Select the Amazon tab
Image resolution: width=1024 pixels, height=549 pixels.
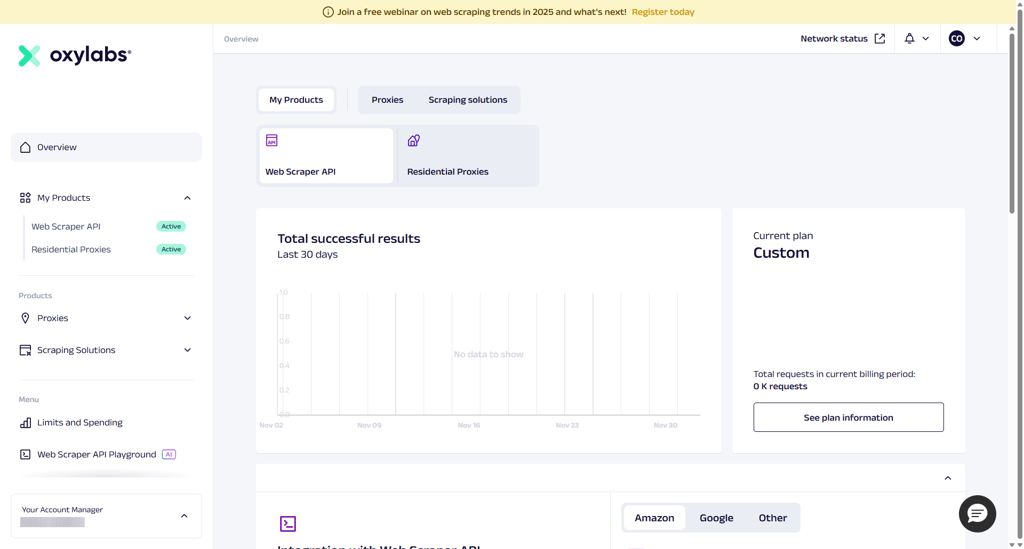click(654, 518)
